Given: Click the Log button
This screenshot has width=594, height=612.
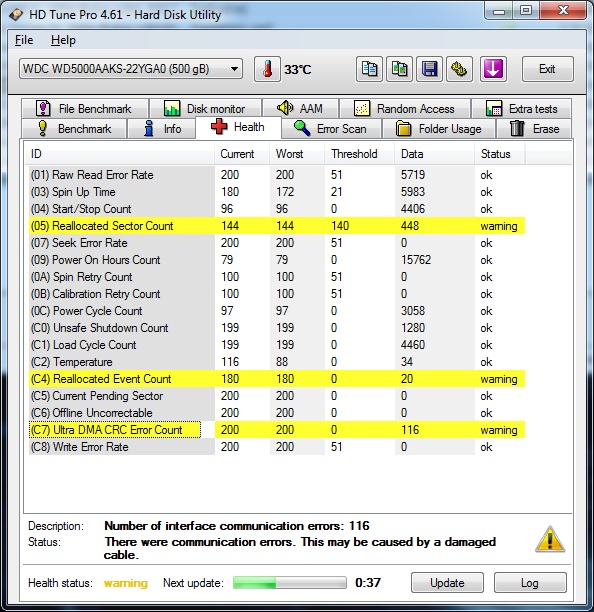Looking at the screenshot, I should tap(530, 583).
